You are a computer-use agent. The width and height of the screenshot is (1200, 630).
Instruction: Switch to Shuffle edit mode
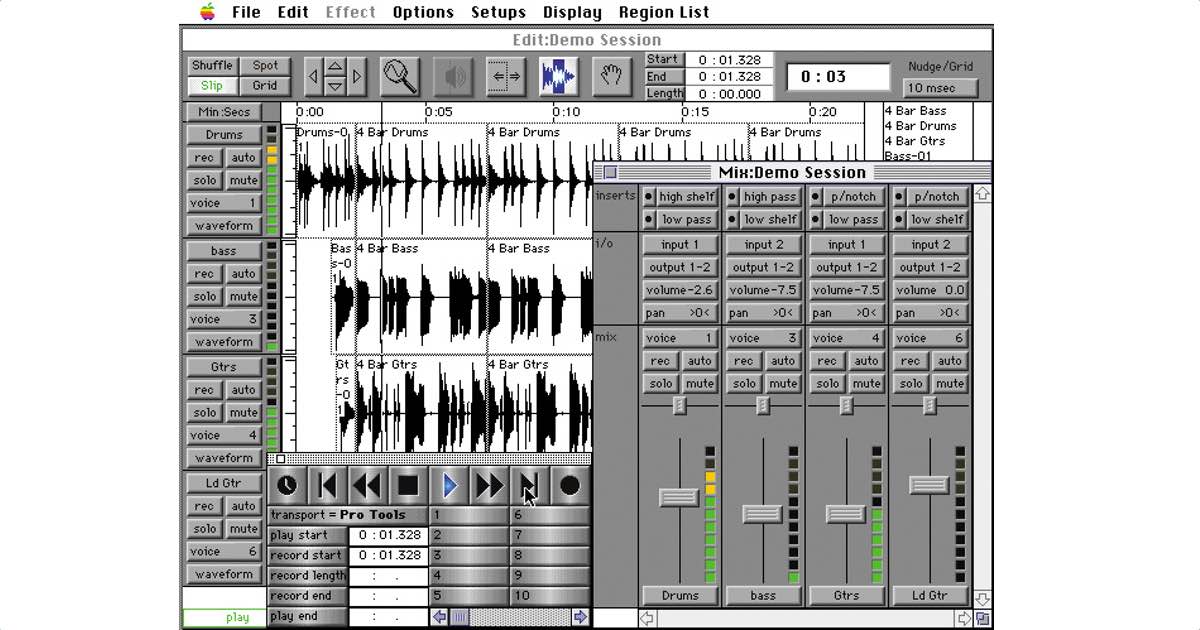pos(211,64)
